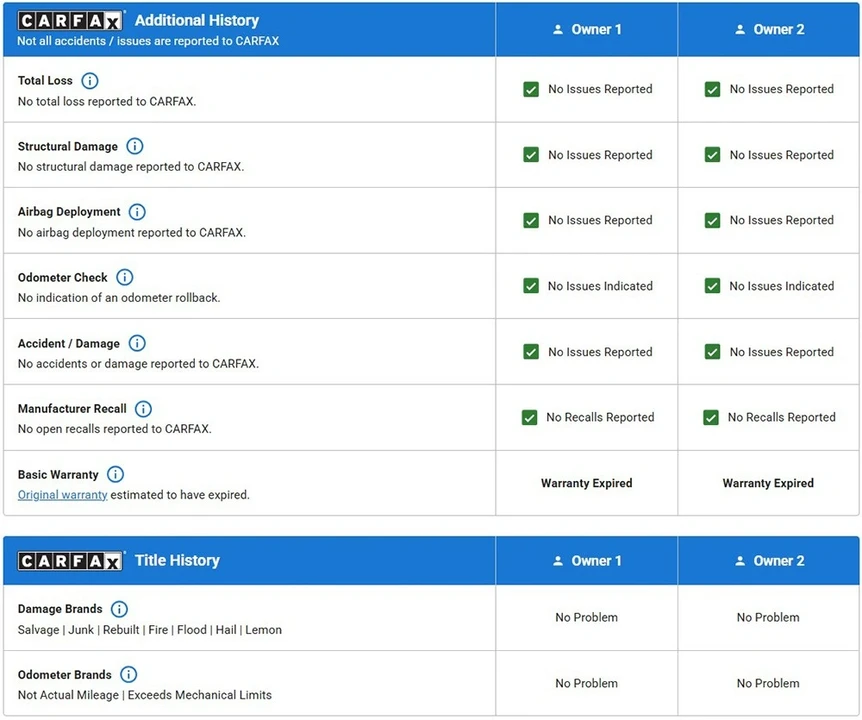The height and width of the screenshot is (720, 862).
Task: Click Owner 2 person icon in Additional History
Action: pyautogui.click(x=740, y=29)
